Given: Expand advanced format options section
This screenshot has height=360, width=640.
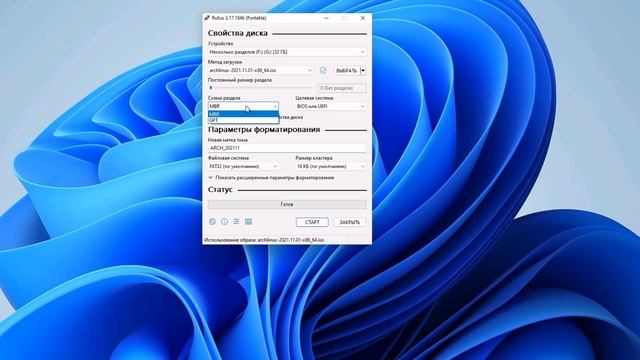Looking at the screenshot, I should click(x=271, y=178).
